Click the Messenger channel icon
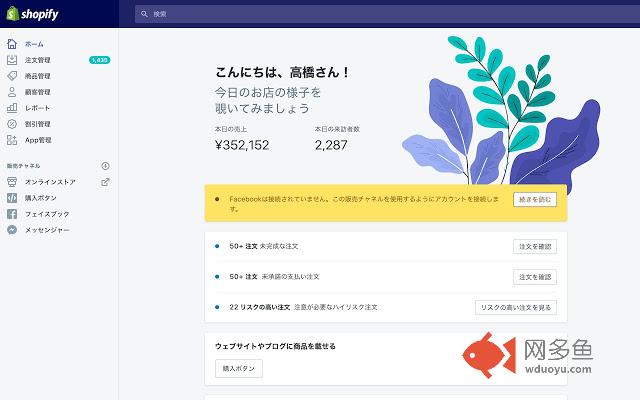 pos(12,230)
